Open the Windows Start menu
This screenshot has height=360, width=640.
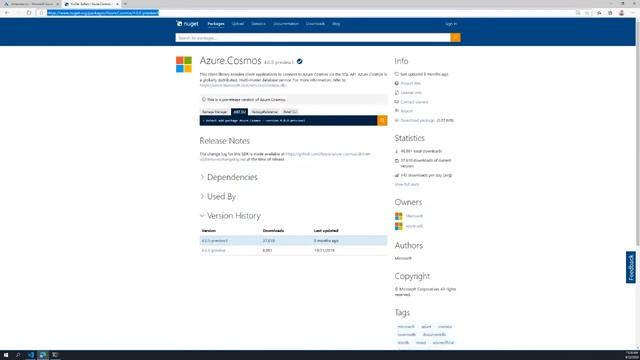click(6, 355)
